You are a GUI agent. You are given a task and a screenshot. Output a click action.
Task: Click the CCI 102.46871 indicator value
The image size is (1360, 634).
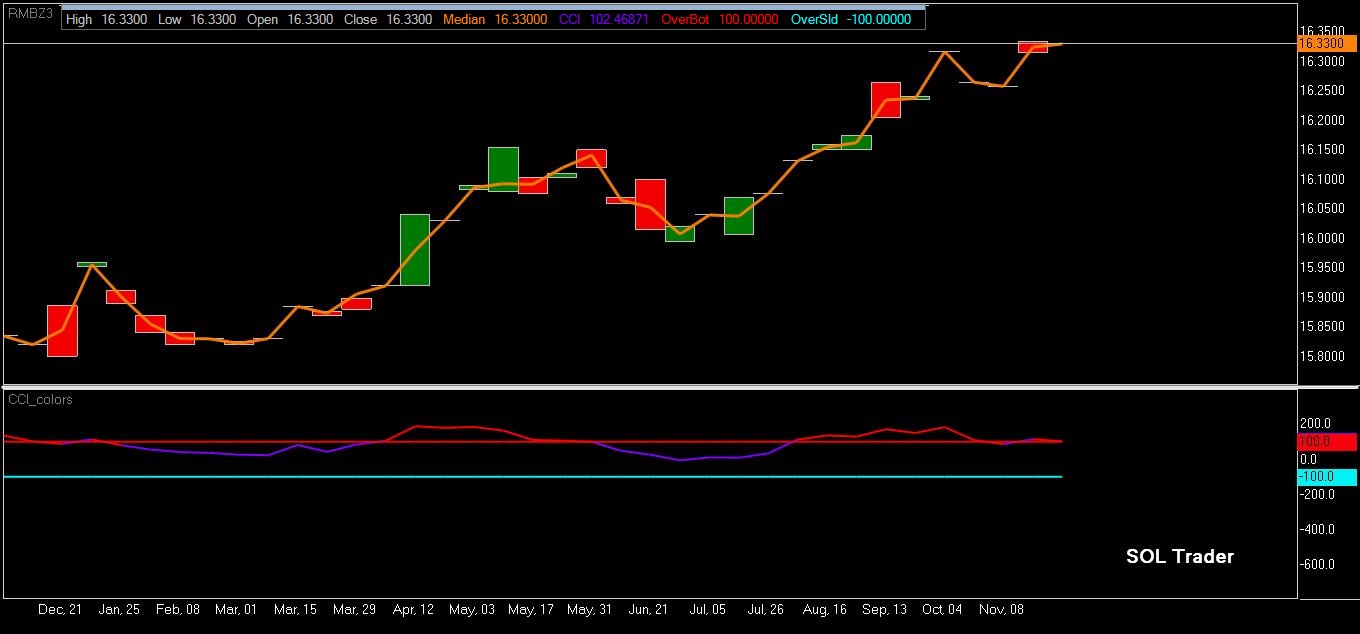604,19
